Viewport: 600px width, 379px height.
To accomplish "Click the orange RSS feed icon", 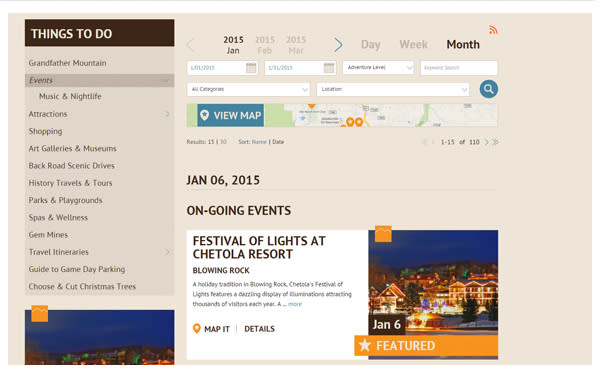I will pos(493,30).
